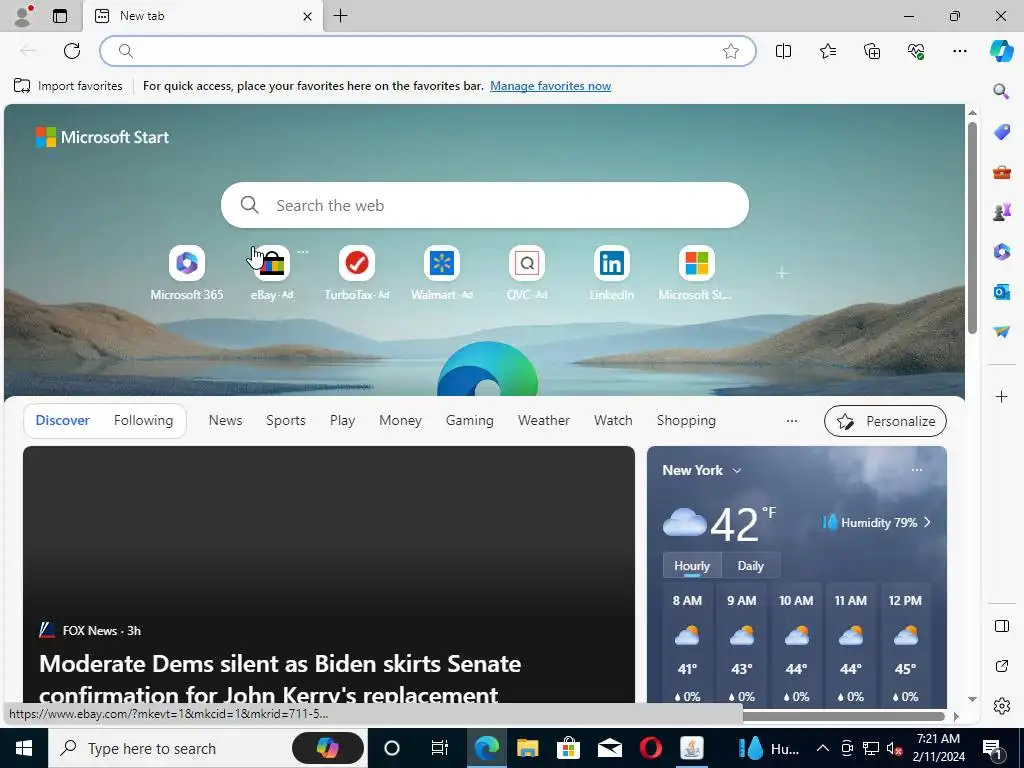The height and width of the screenshot is (768, 1024).
Task: Open Windows Start menu
Action: pos(24,748)
